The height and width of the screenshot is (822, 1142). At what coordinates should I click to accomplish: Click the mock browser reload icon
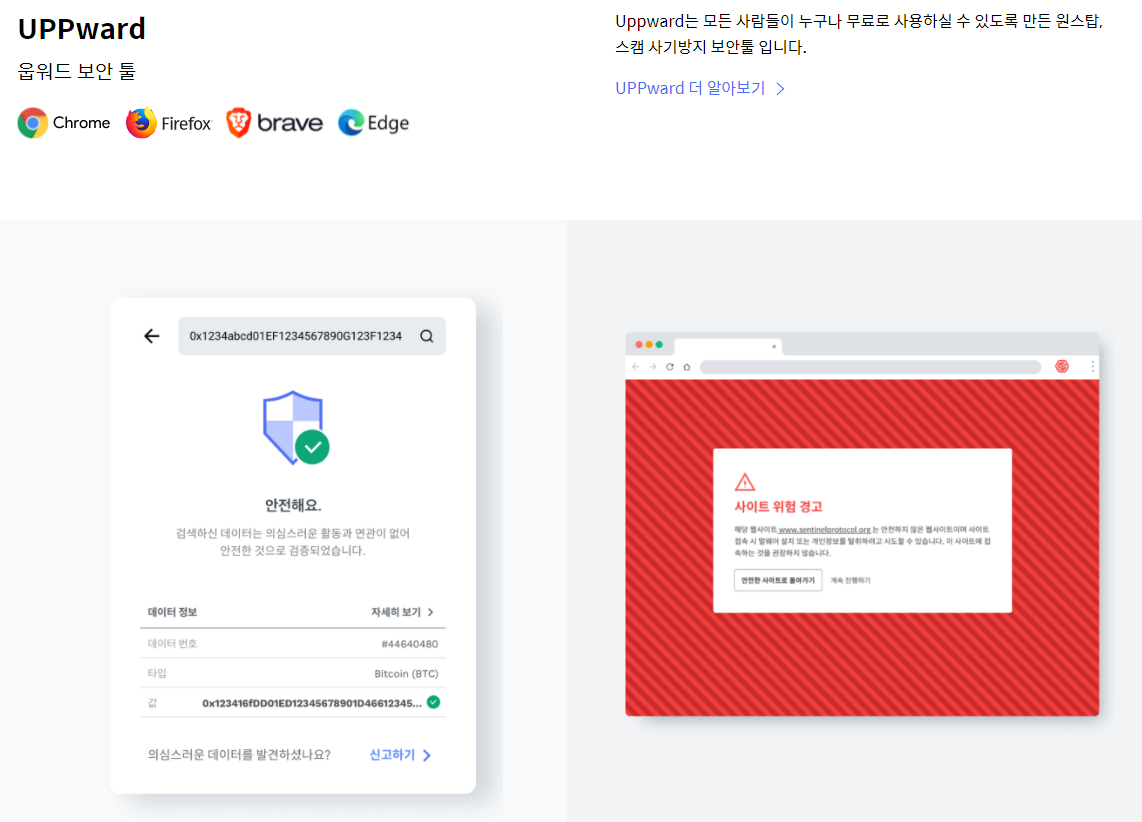(669, 367)
